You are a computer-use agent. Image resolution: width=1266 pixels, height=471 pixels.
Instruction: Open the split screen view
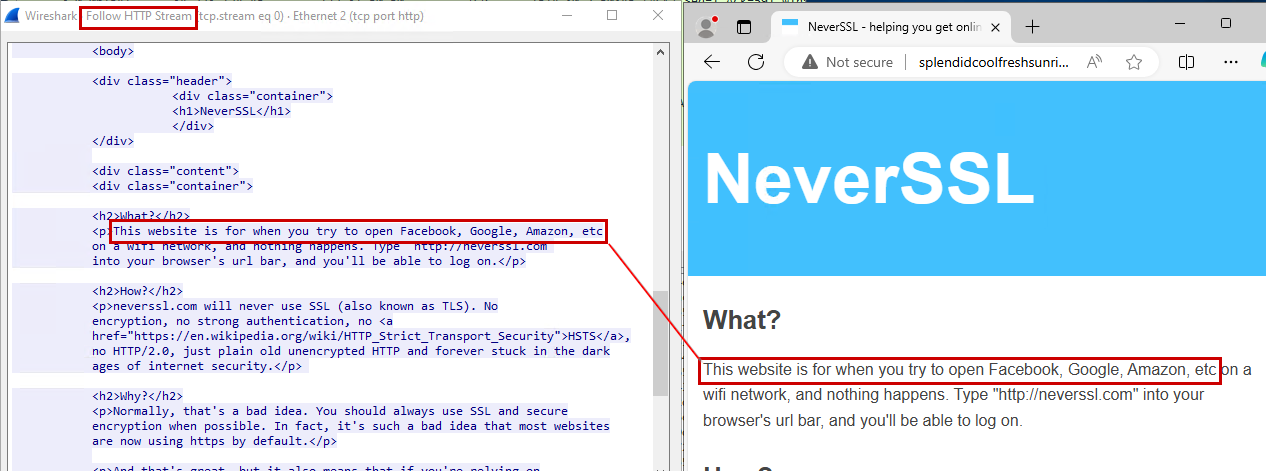click(1186, 62)
